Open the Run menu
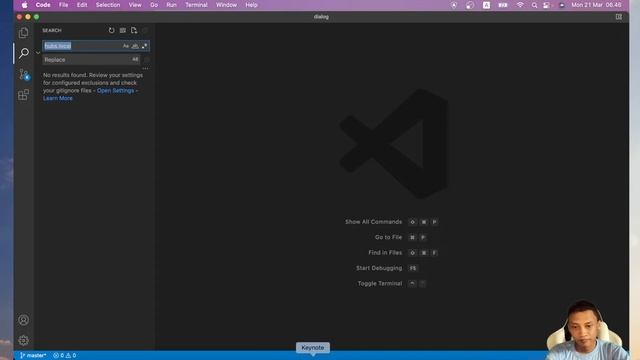Screen dimensions: 640x360 coord(171,5)
